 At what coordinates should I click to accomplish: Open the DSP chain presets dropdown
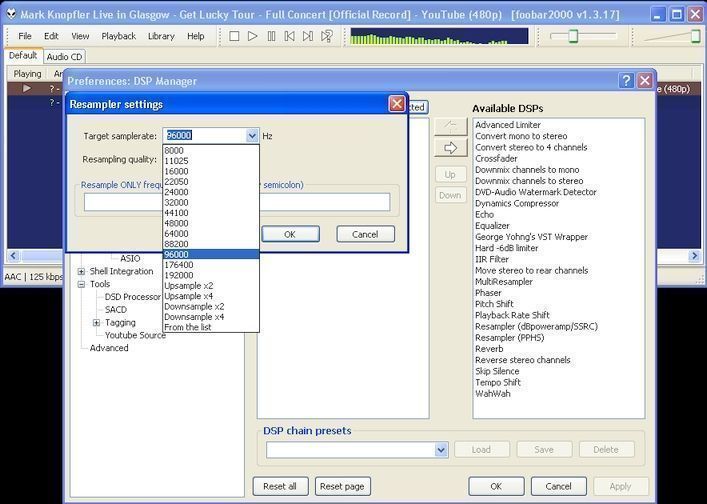tap(441, 449)
